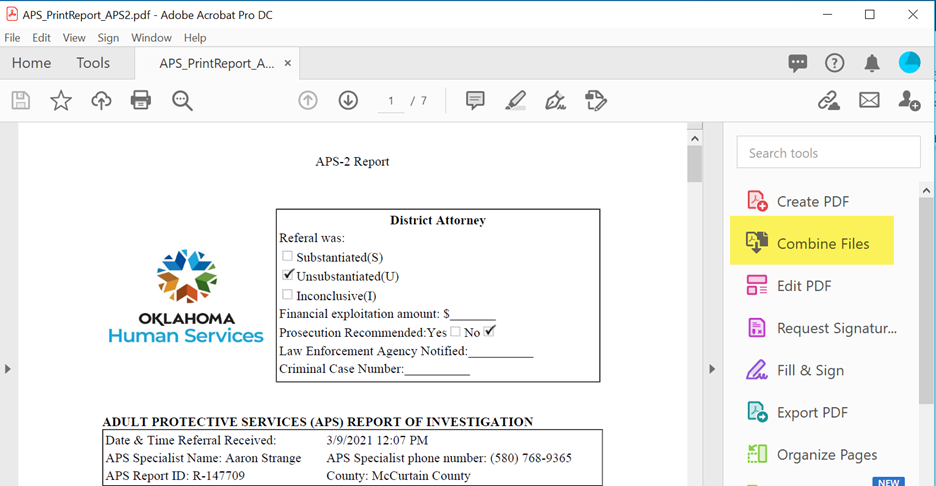
Task: Bookmark the file with the star icon
Action: 61,100
